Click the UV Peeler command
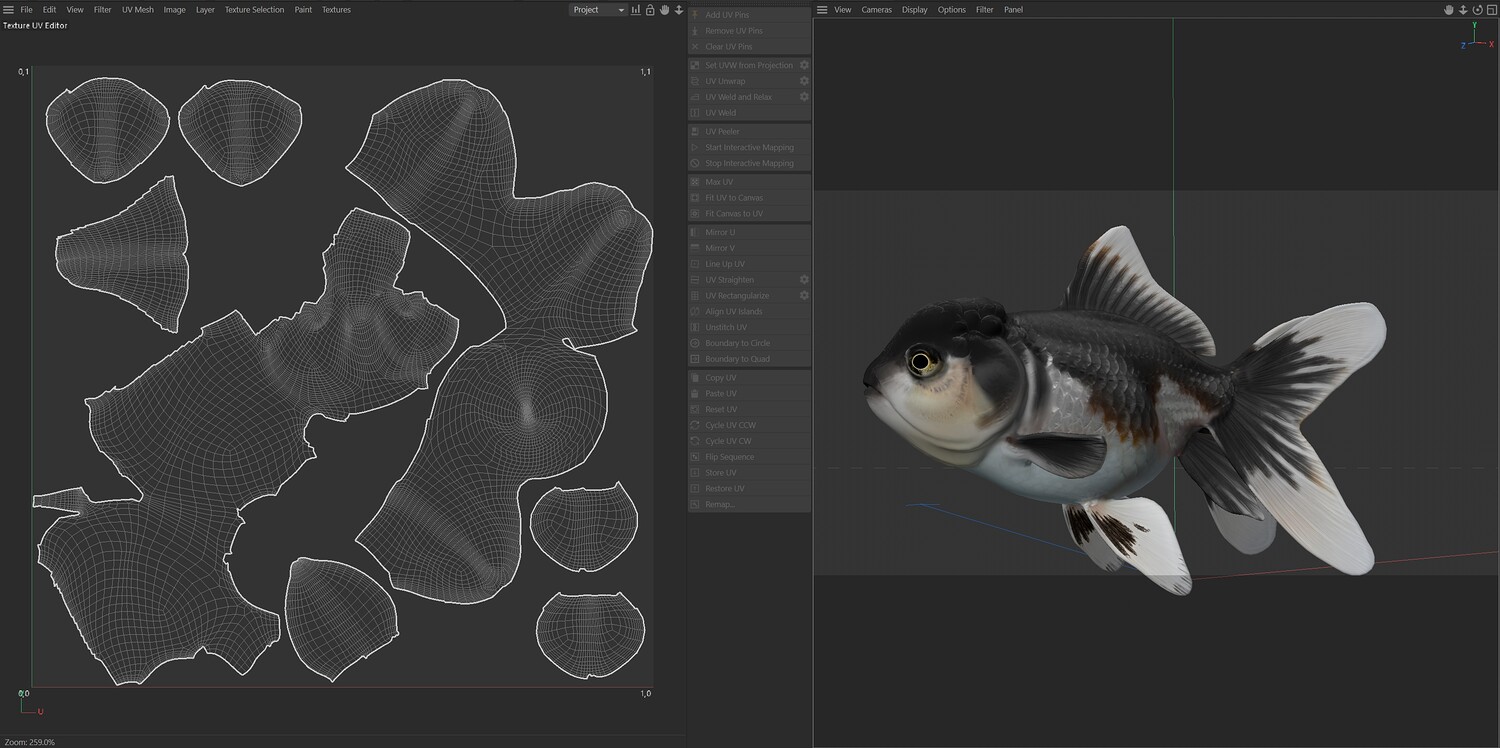Image resolution: width=1500 pixels, height=748 pixels. tap(749, 132)
